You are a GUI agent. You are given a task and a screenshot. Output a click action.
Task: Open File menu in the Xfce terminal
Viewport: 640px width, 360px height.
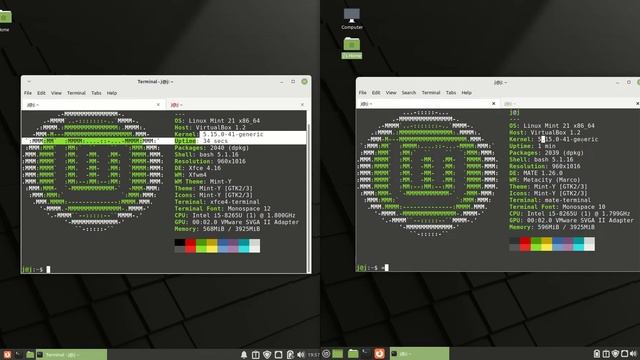[28, 93]
